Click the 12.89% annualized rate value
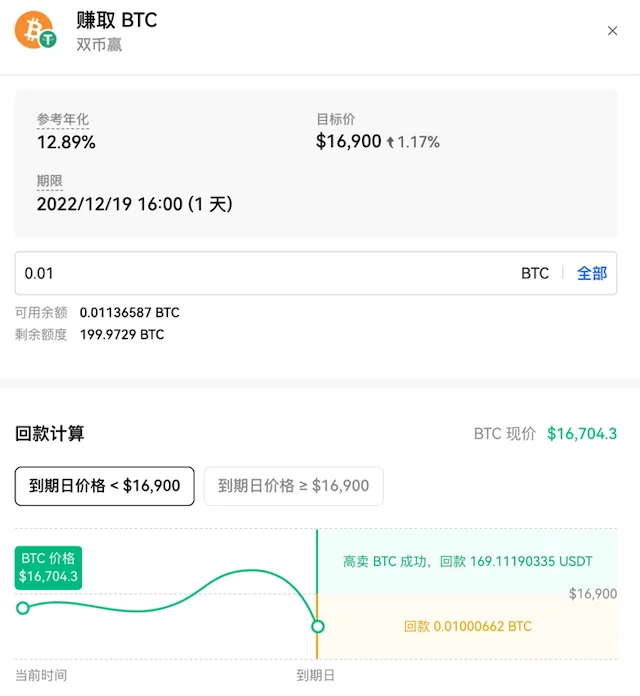Image resolution: width=640 pixels, height=696 pixels. 66,142
